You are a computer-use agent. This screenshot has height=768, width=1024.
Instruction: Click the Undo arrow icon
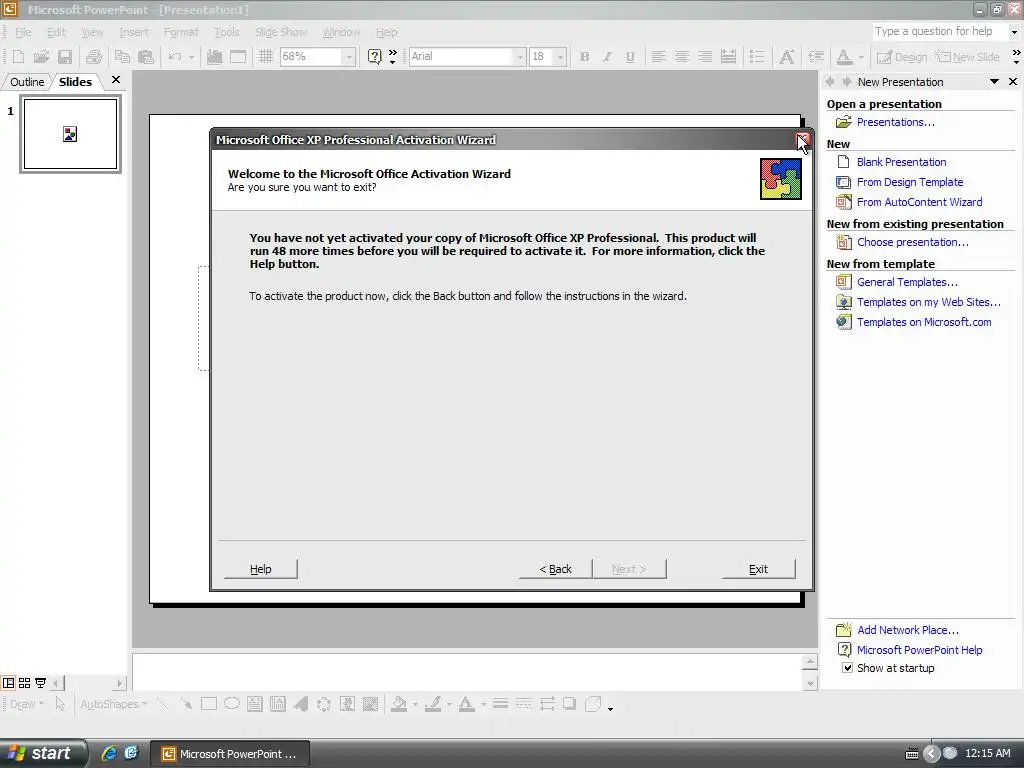pyautogui.click(x=174, y=57)
